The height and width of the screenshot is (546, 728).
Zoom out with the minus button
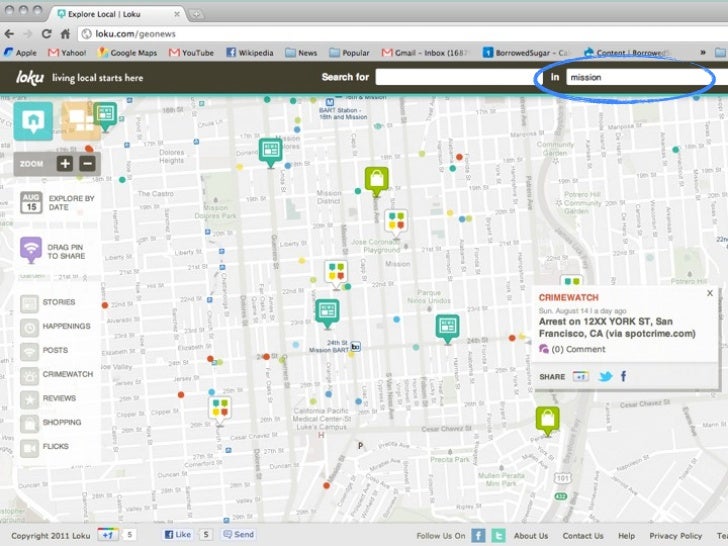point(87,163)
